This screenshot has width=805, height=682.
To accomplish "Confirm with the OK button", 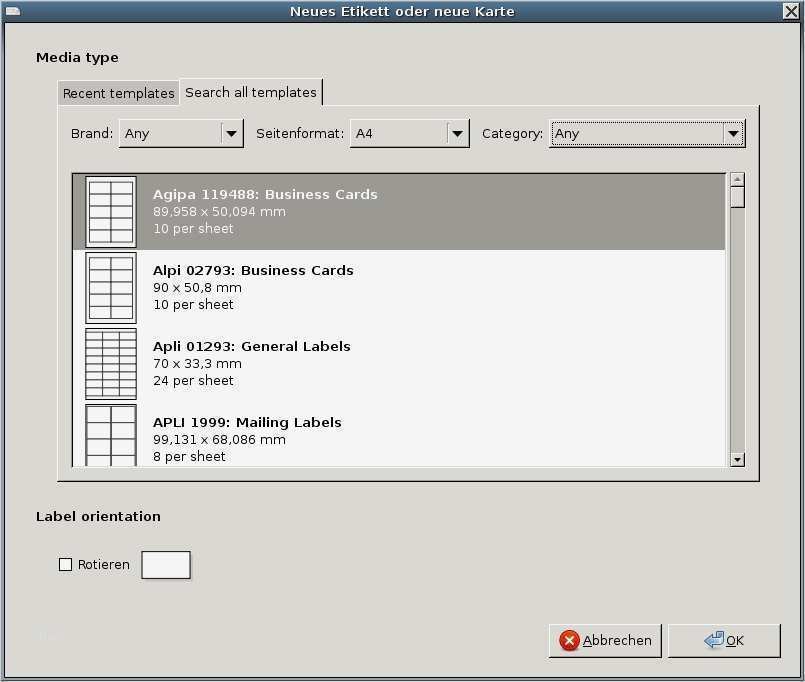I will point(724,640).
